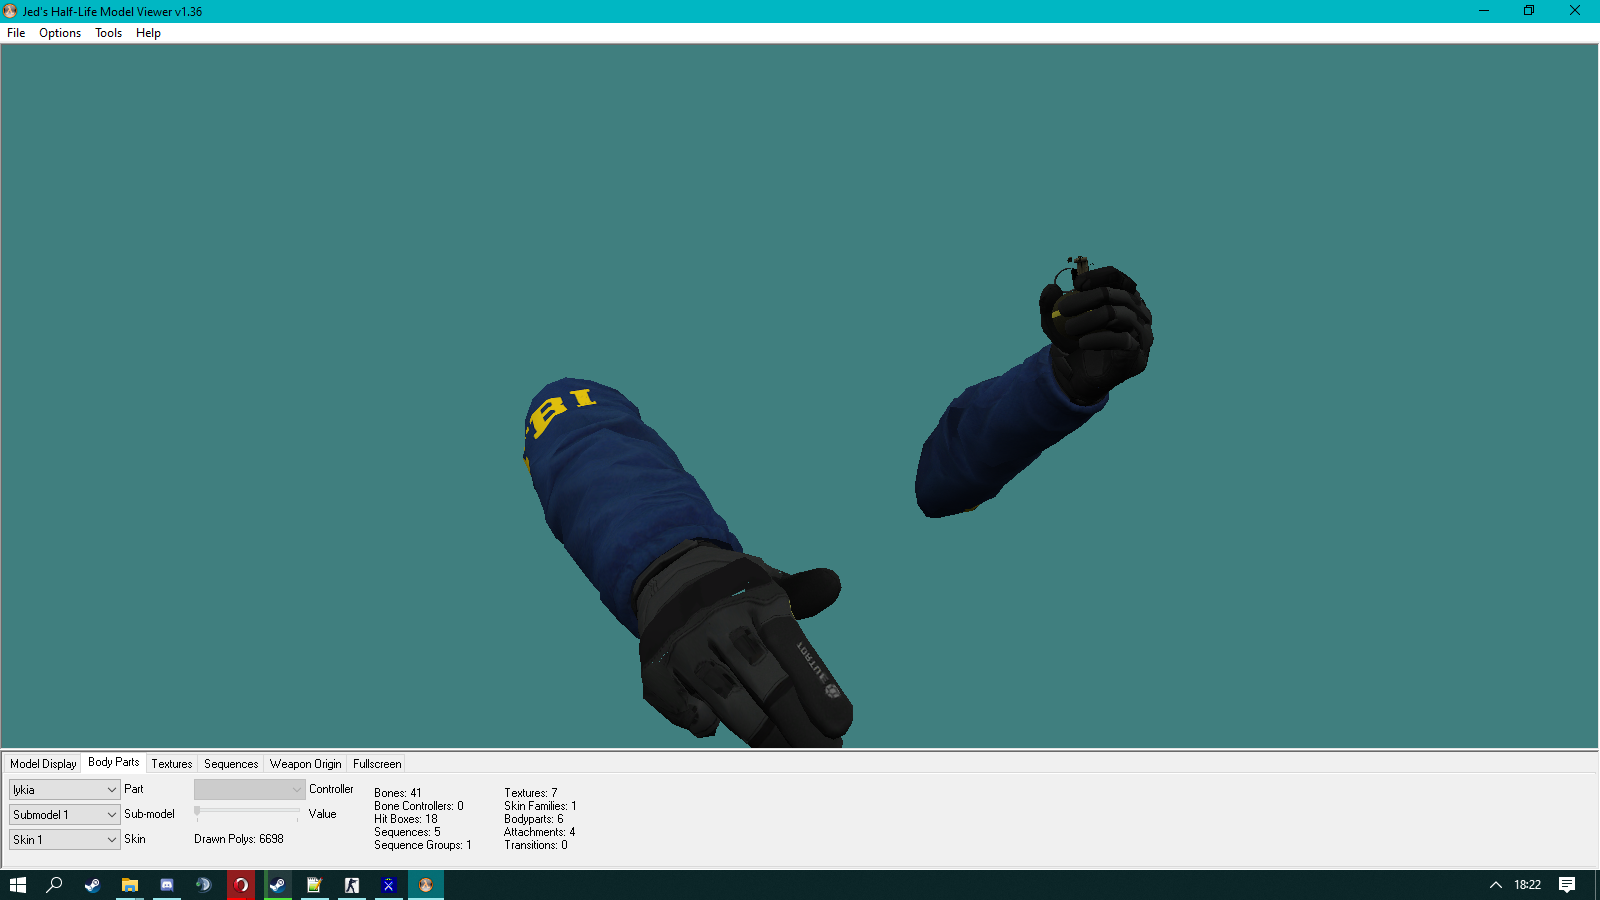
Task: Switch to the Fullscreen tab
Action: pyautogui.click(x=377, y=764)
